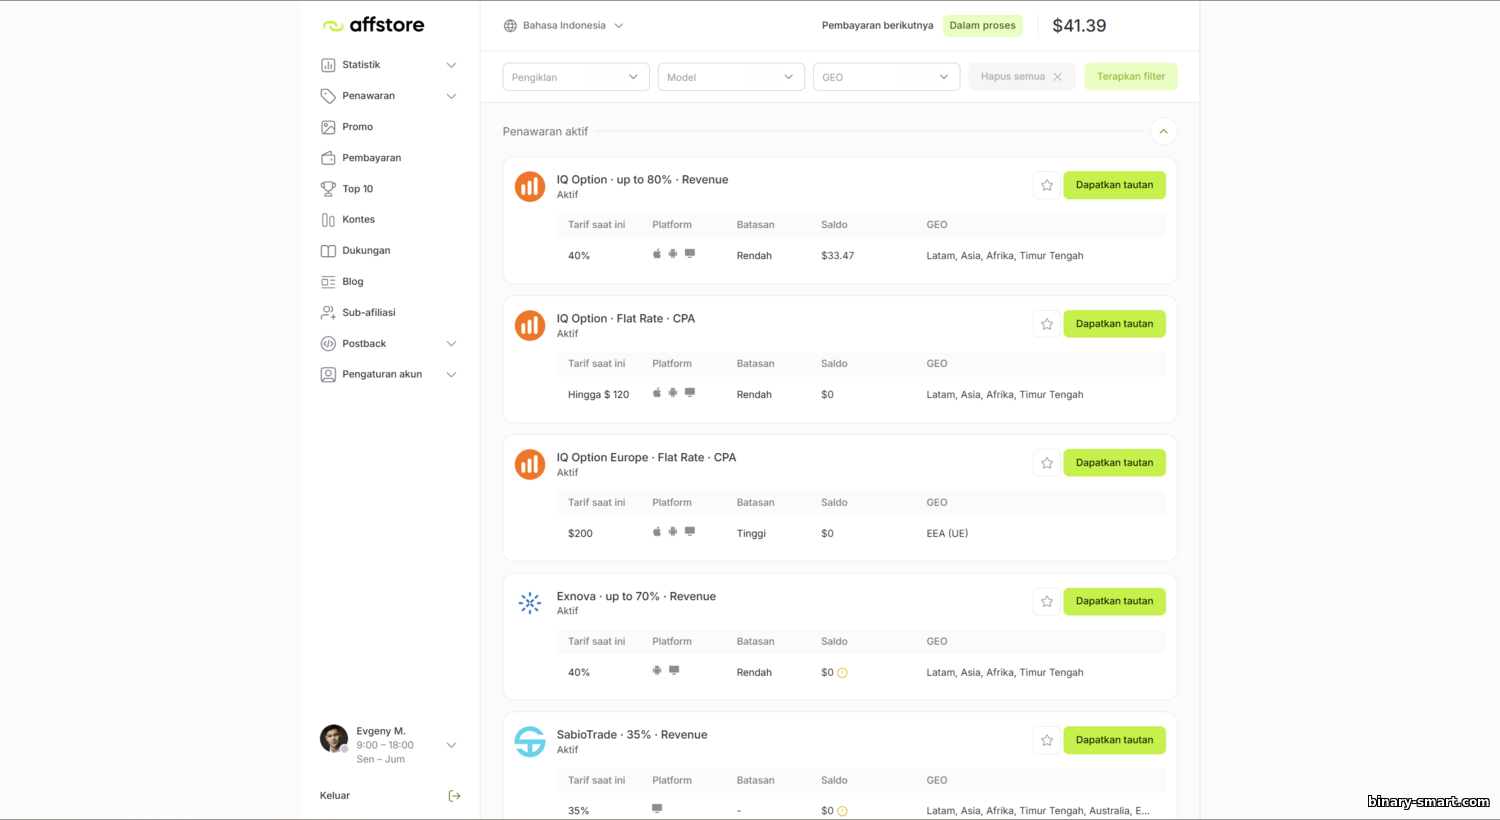Click the IQ Option Revenue offer logo

(530, 187)
